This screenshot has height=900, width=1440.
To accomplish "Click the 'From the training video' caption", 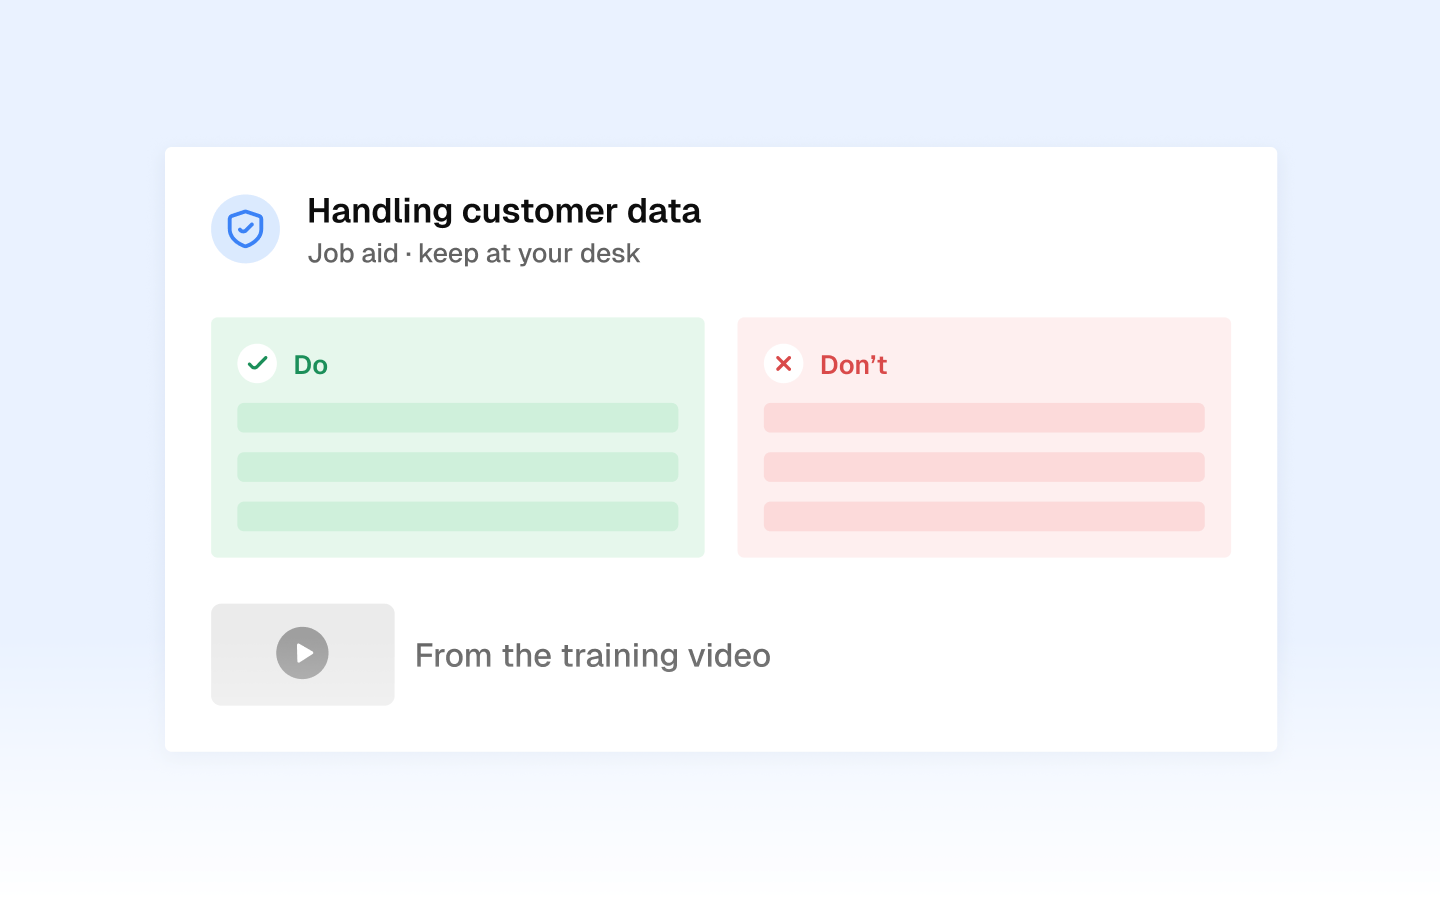I will click(592, 656).
